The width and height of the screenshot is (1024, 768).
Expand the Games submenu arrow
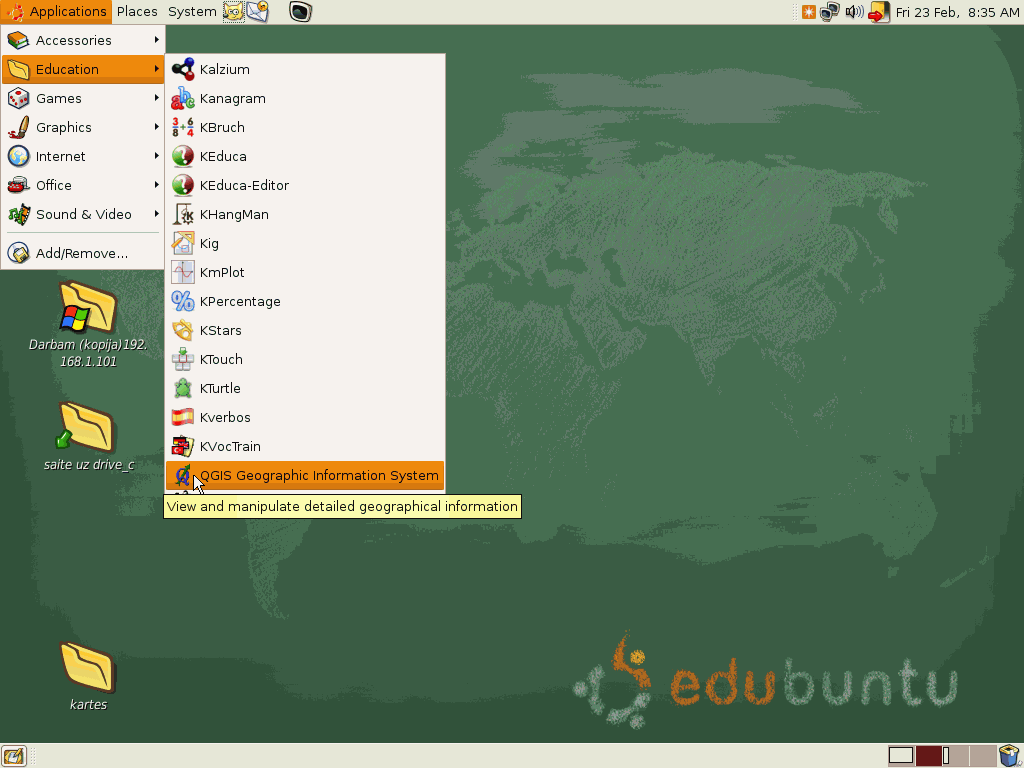coord(157,98)
